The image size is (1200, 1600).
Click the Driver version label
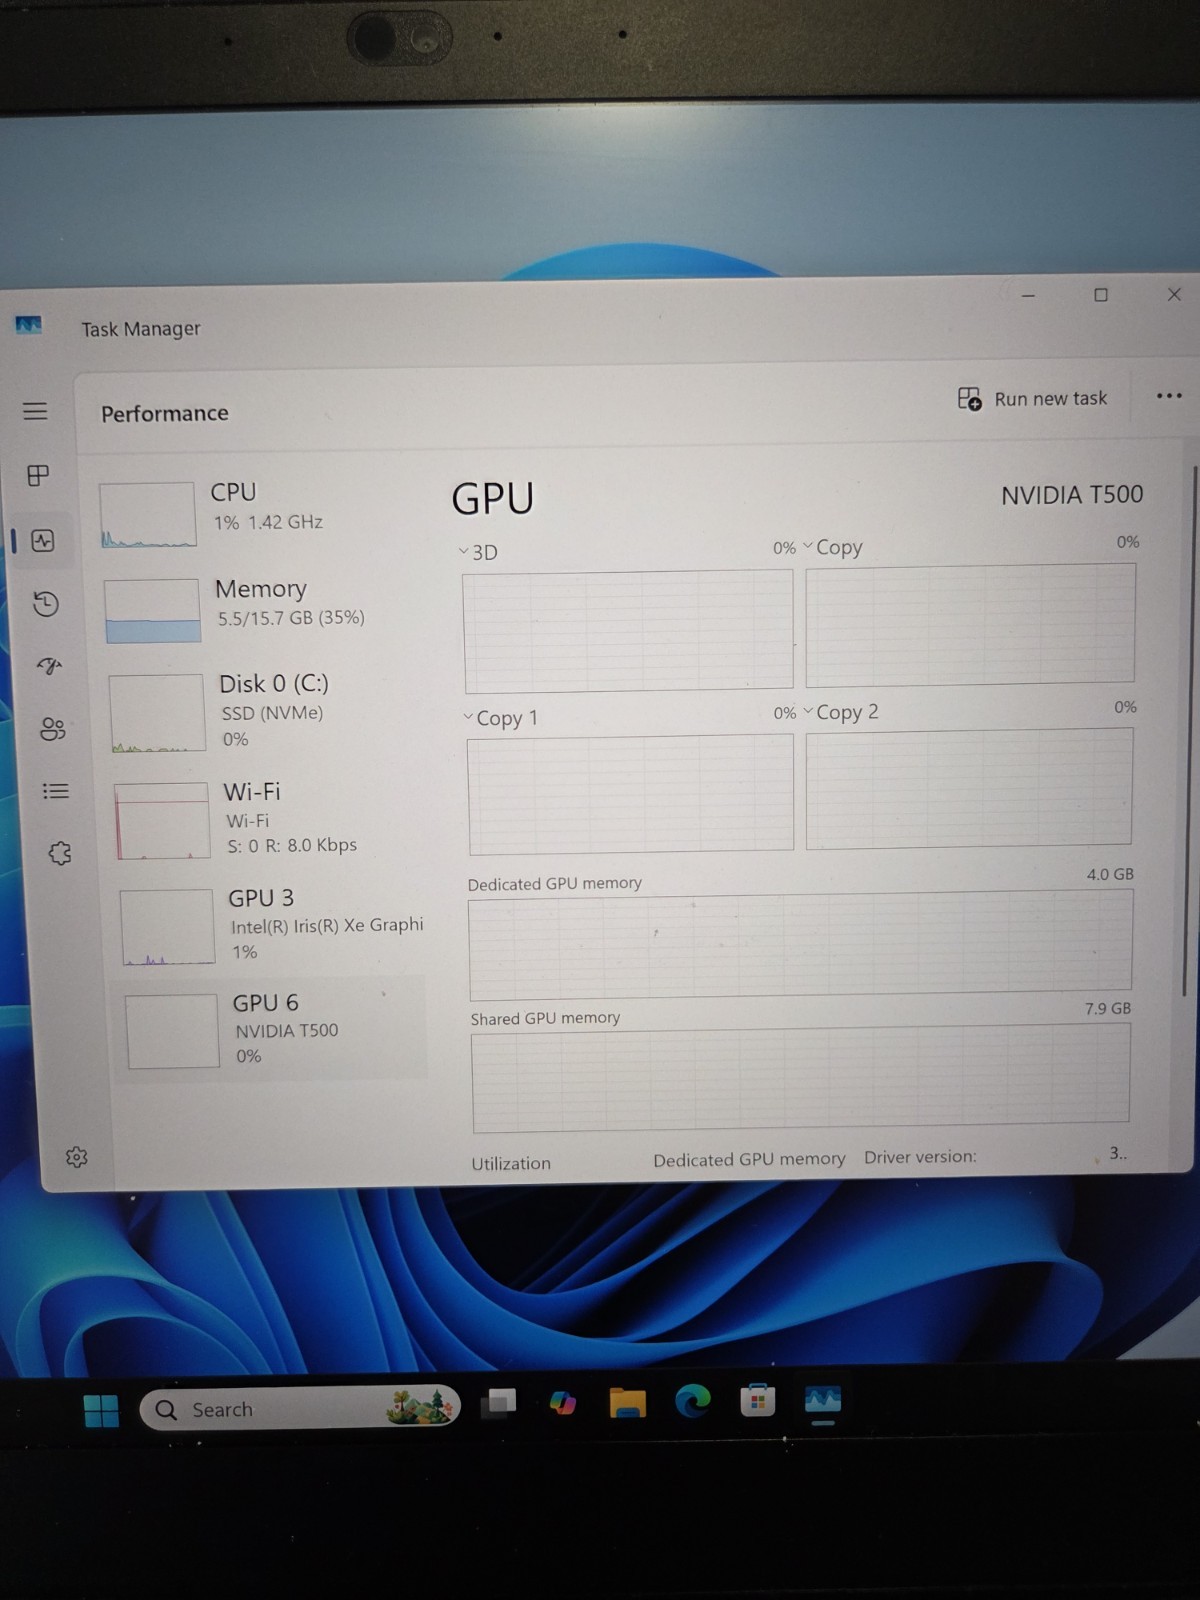(x=920, y=1157)
